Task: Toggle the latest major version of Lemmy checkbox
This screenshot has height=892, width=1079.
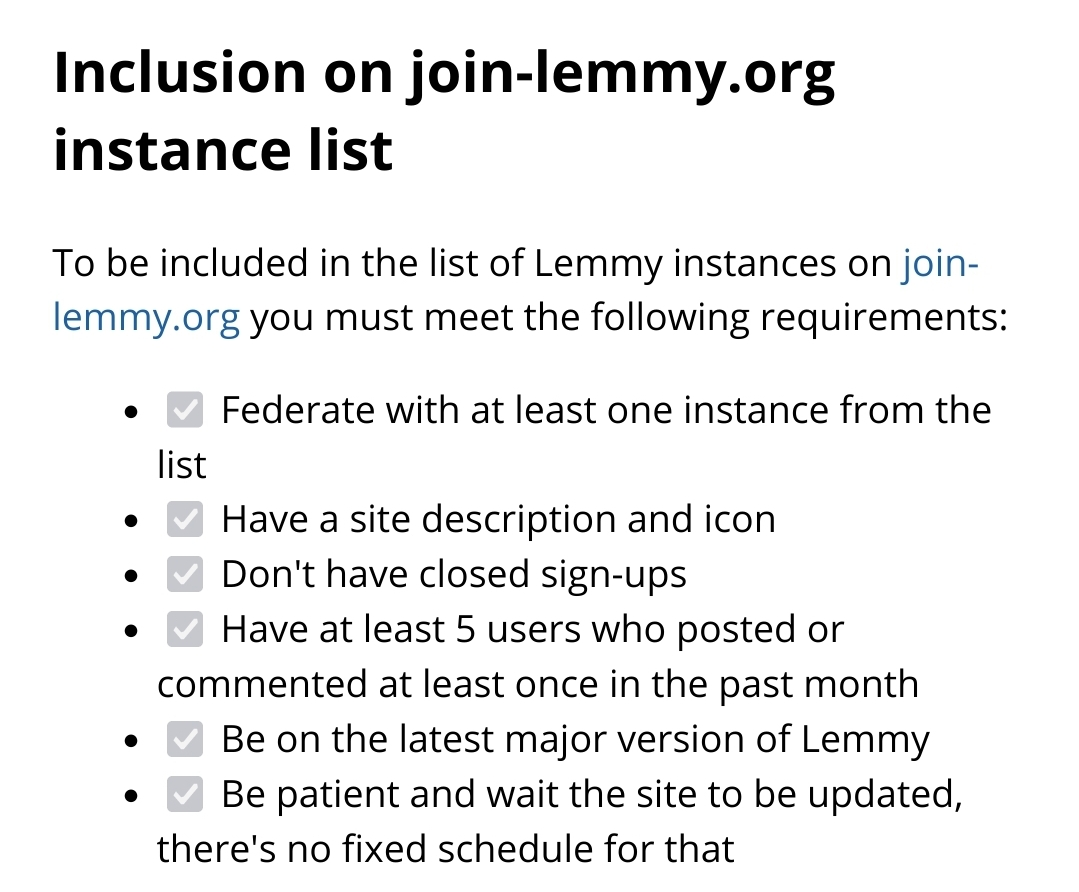Action: click(184, 739)
